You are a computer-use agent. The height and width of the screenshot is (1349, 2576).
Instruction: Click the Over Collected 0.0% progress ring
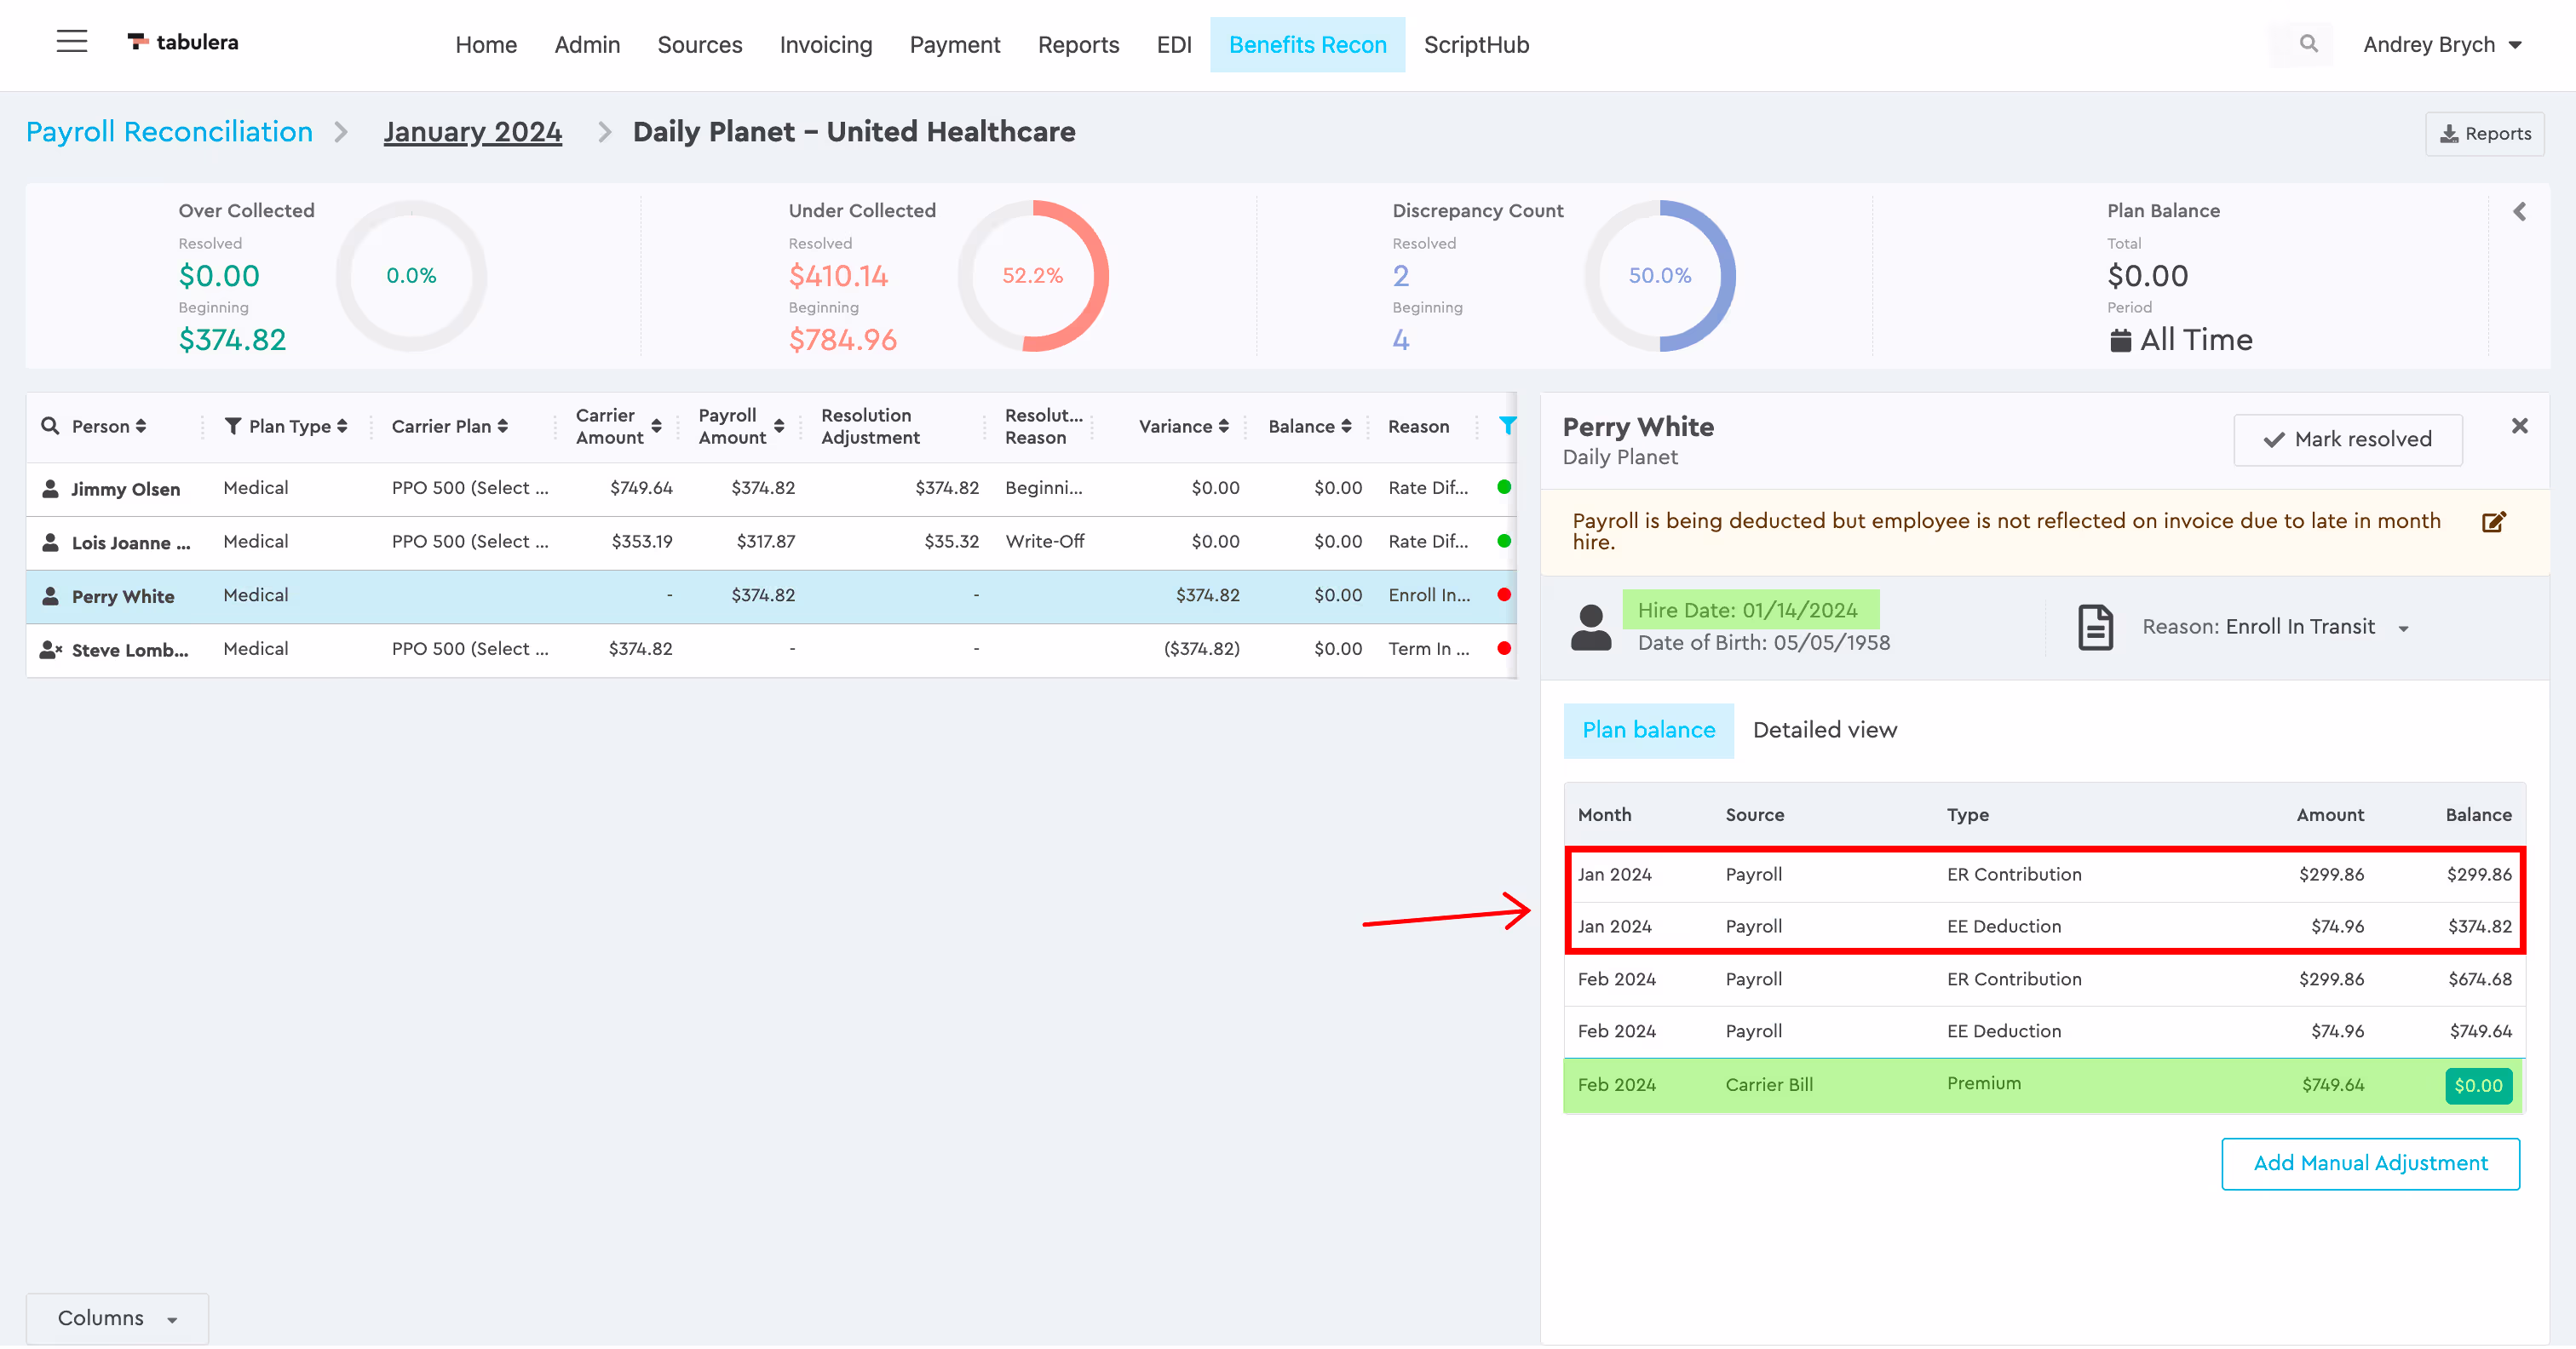[411, 276]
